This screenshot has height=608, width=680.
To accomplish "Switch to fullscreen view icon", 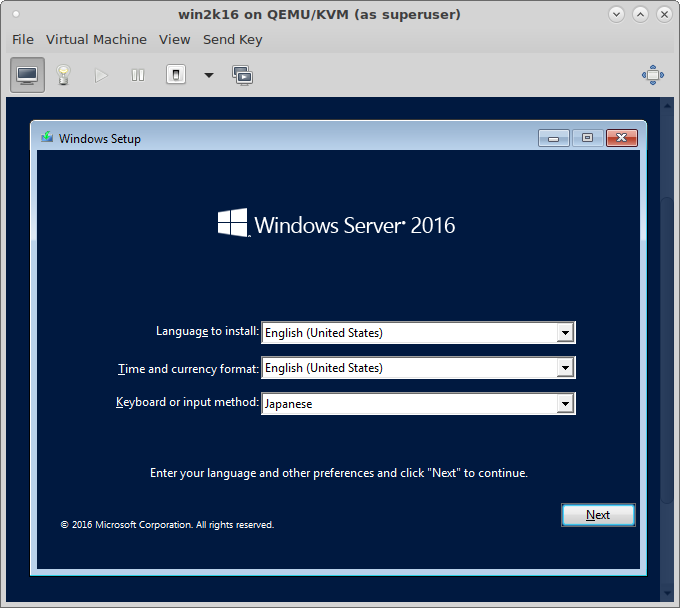I will tap(653, 75).
